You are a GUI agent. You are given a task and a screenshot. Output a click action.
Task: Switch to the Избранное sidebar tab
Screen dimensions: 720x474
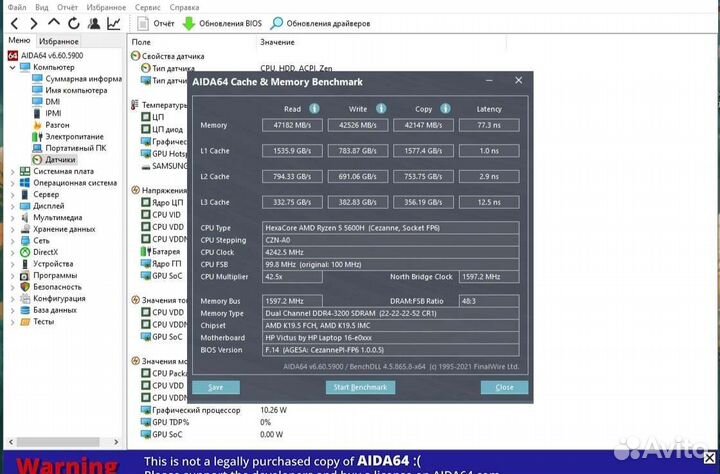pyautogui.click(x=59, y=41)
